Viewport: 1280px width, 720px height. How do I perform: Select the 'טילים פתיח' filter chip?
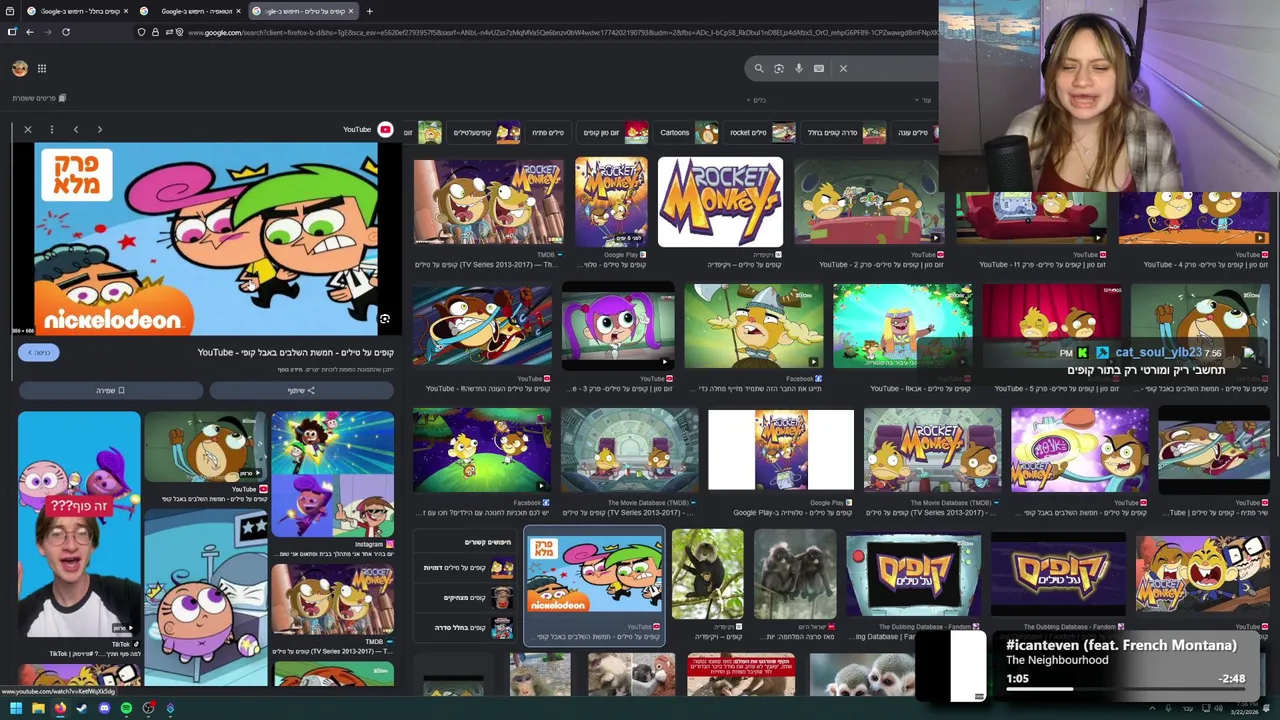point(548,132)
